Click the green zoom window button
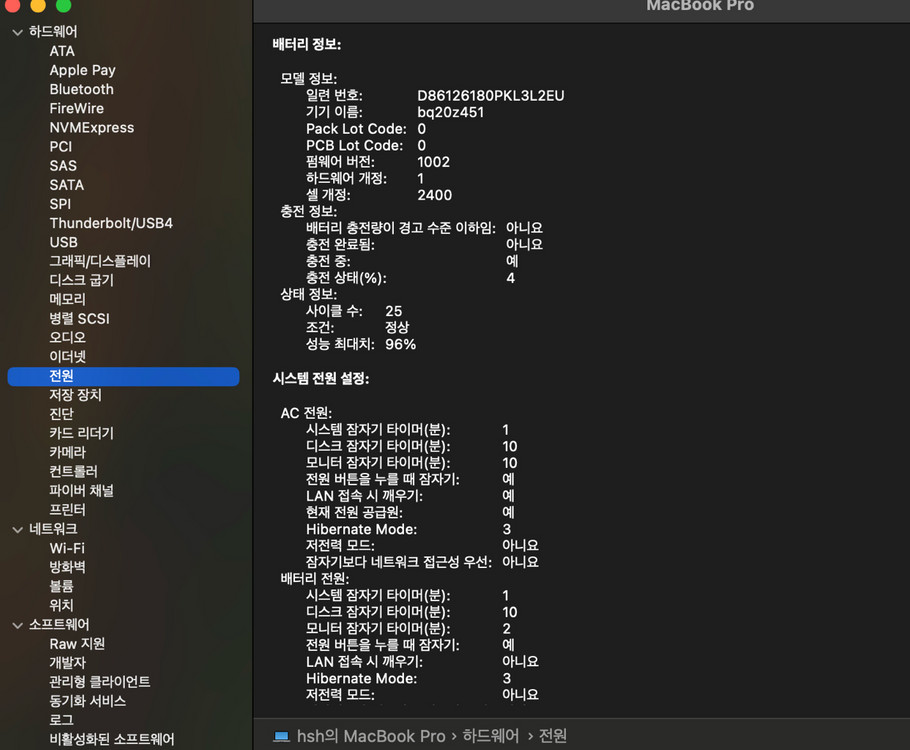Viewport: 910px width, 750px height. [x=63, y=5]
